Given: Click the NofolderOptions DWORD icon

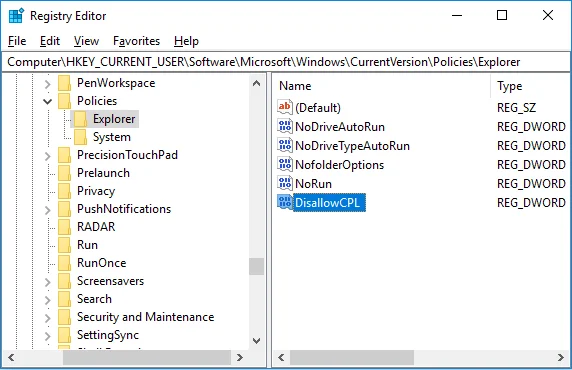Looking at the screenshot, I should pos(285,164).
